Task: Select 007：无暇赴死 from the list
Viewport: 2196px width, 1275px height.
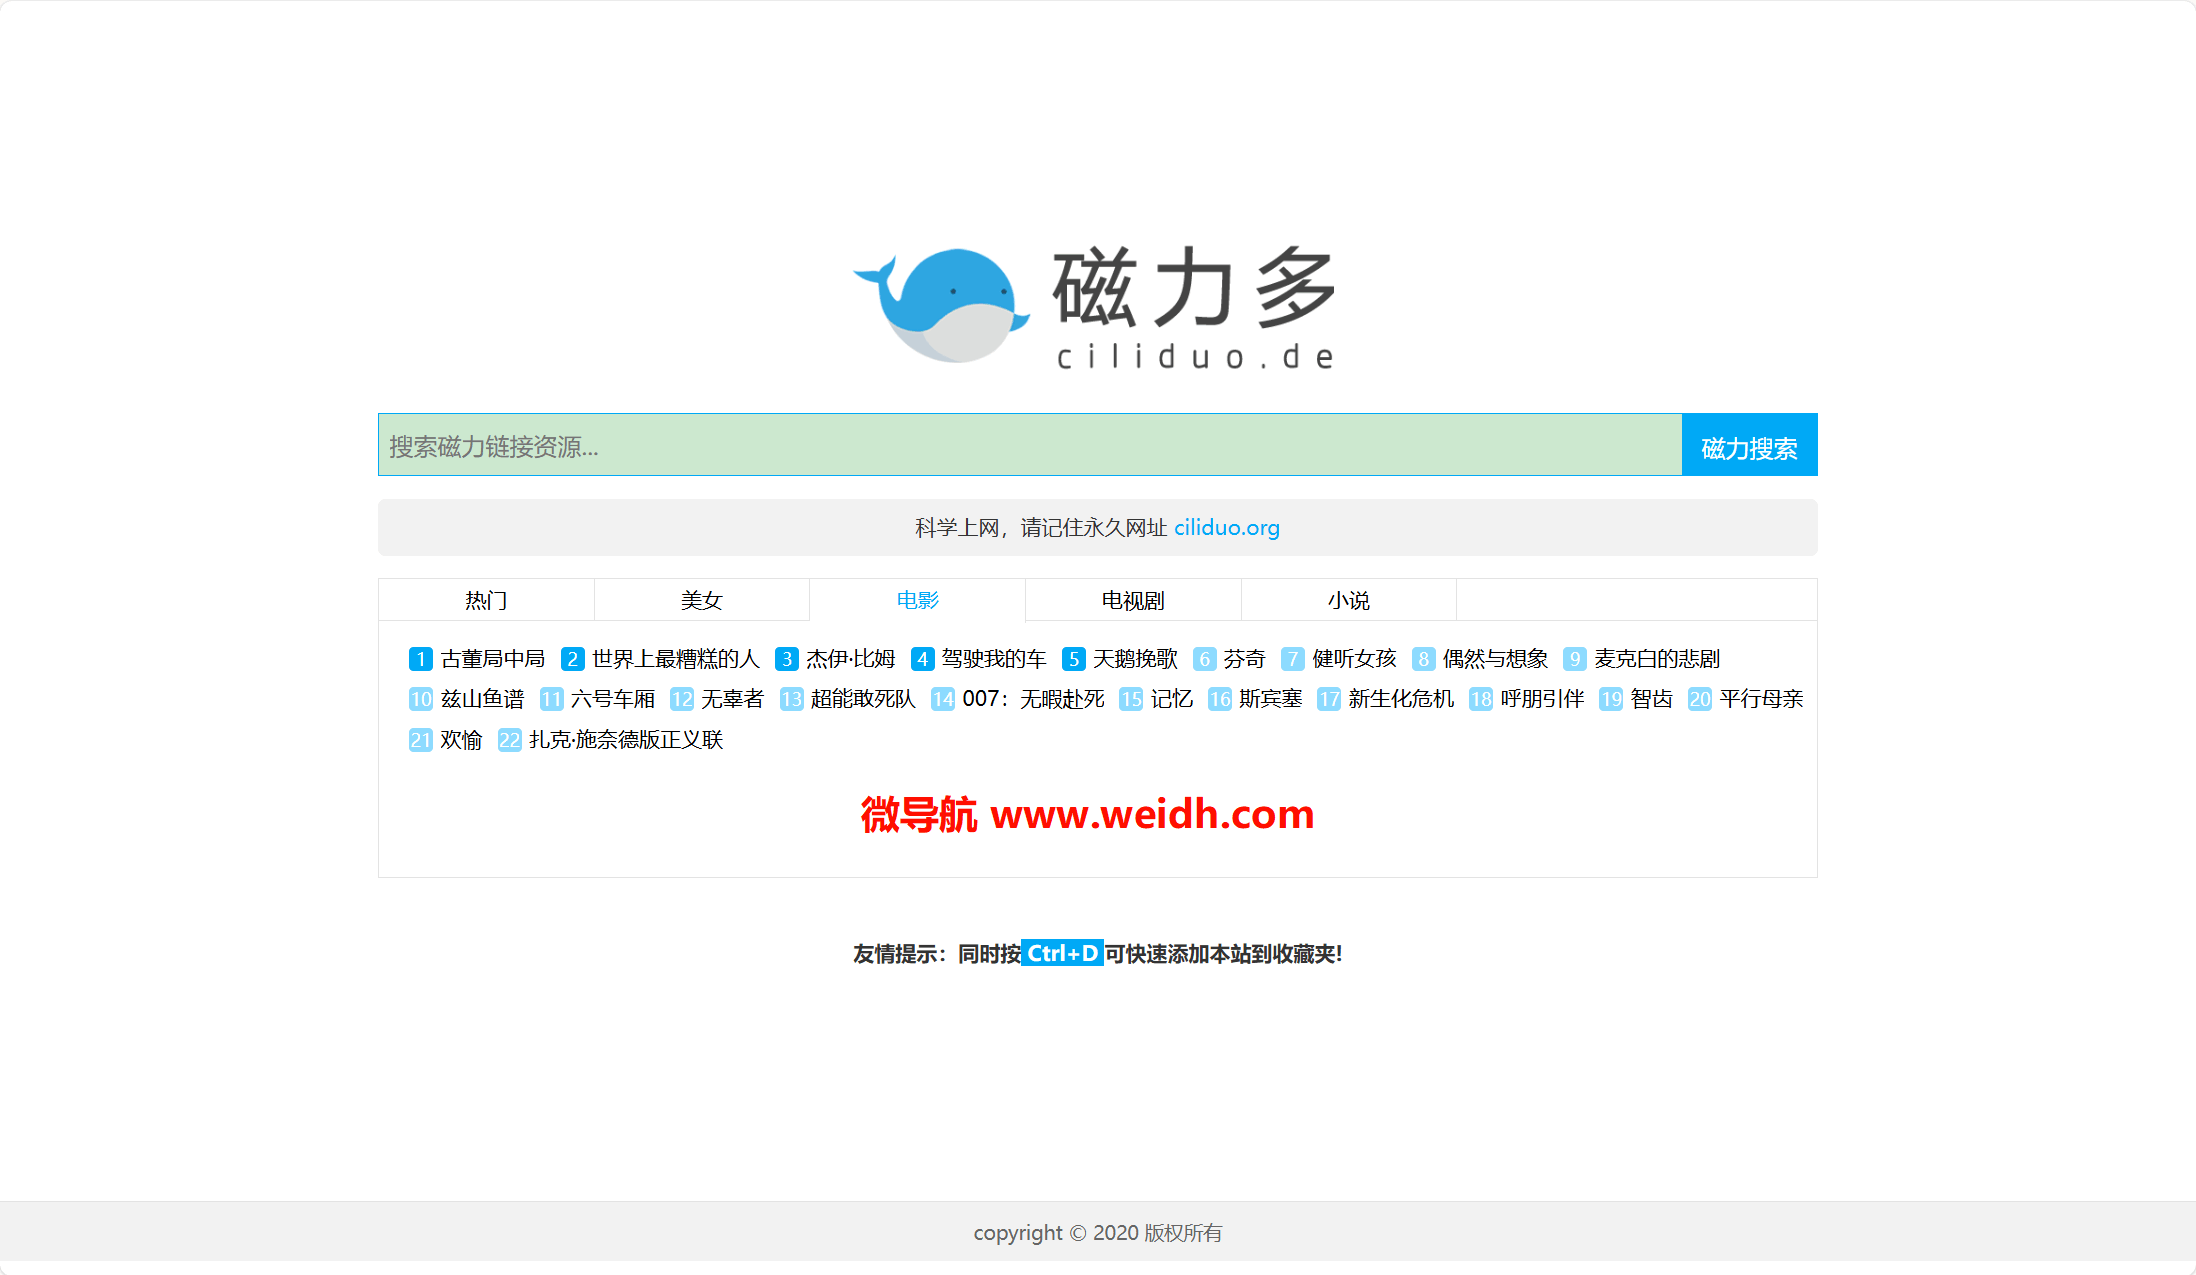Action: pyautogui.click(x=1033, y=699)
